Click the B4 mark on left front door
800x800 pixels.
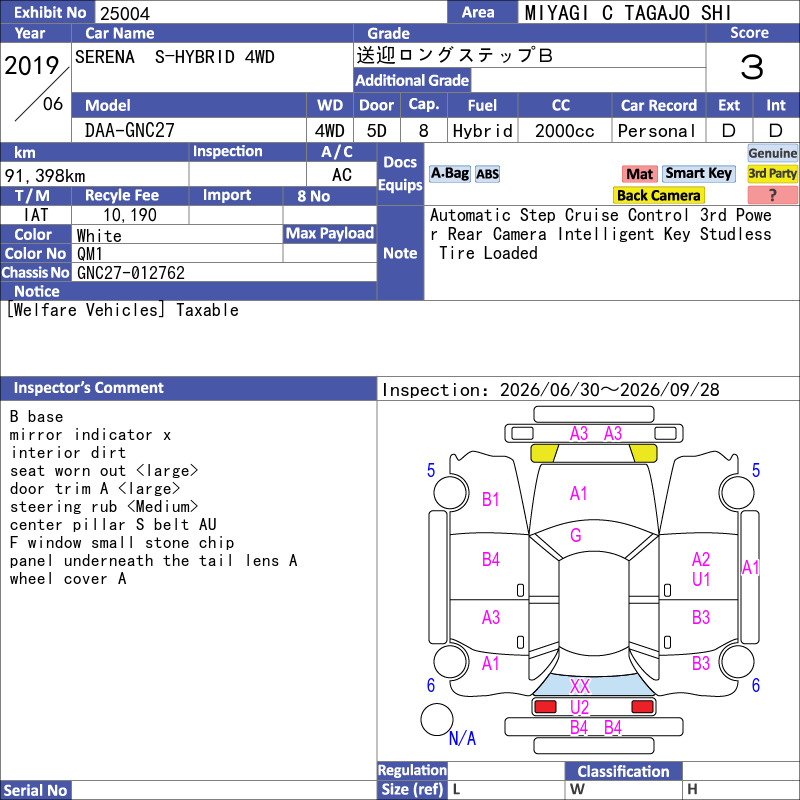click(x=491, y=560)
